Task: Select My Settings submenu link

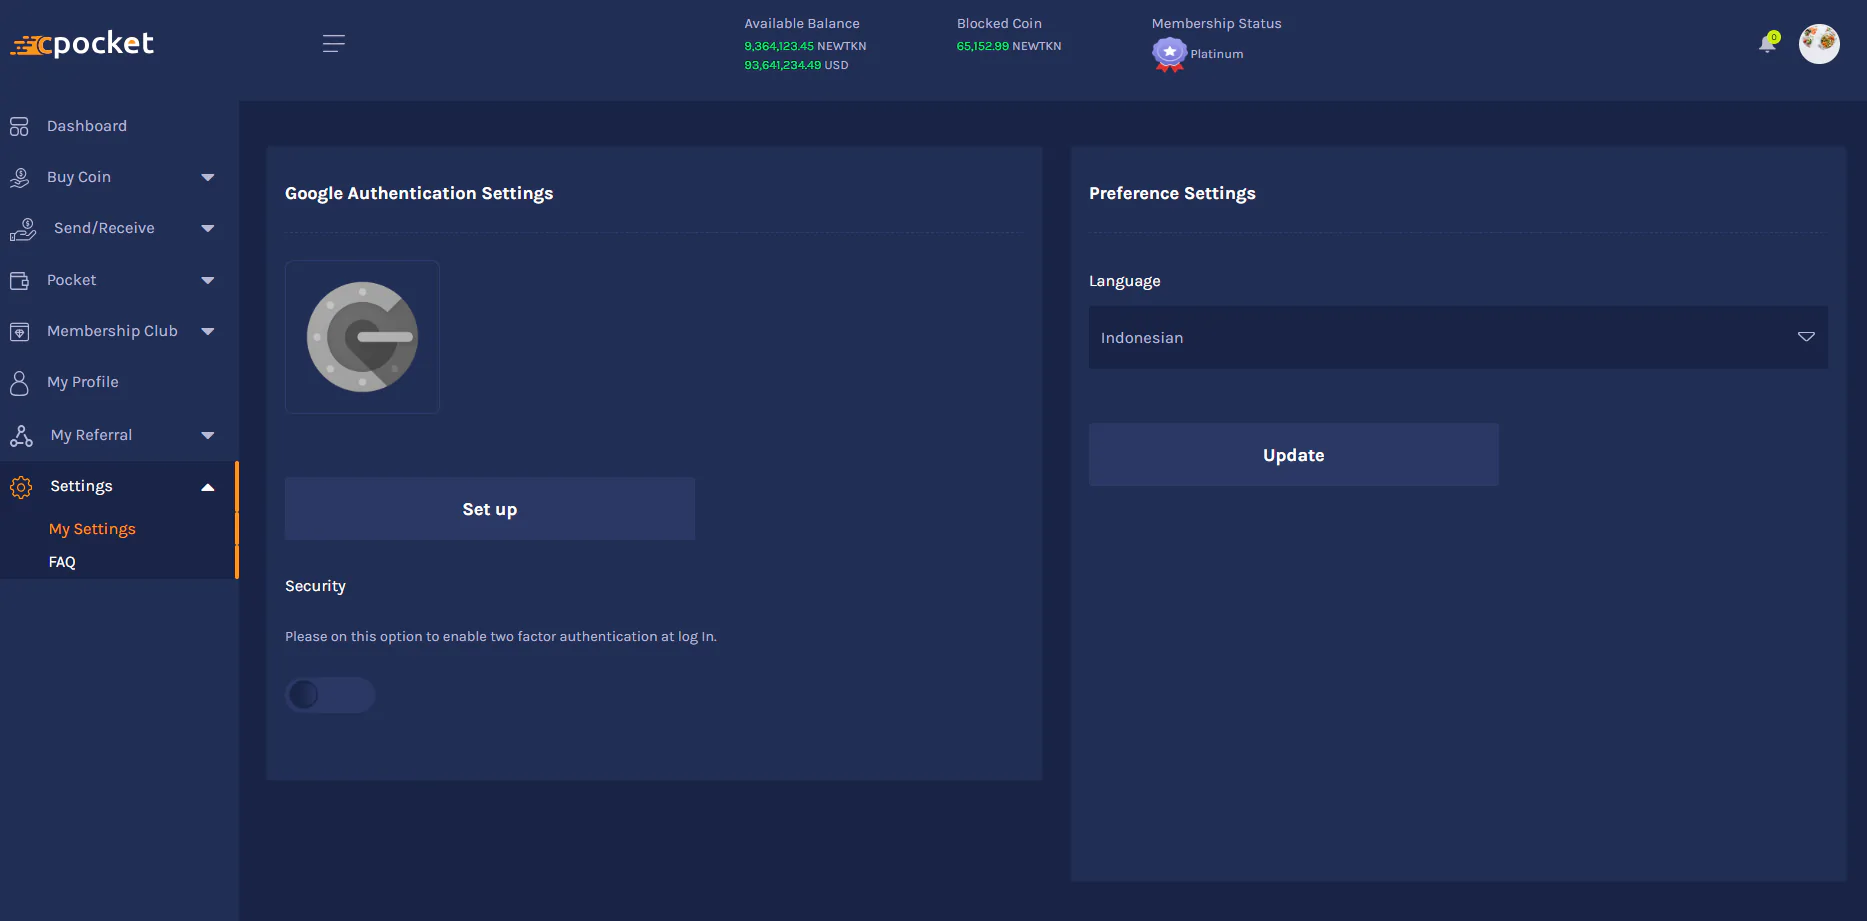Action: (x=92, y=529)
